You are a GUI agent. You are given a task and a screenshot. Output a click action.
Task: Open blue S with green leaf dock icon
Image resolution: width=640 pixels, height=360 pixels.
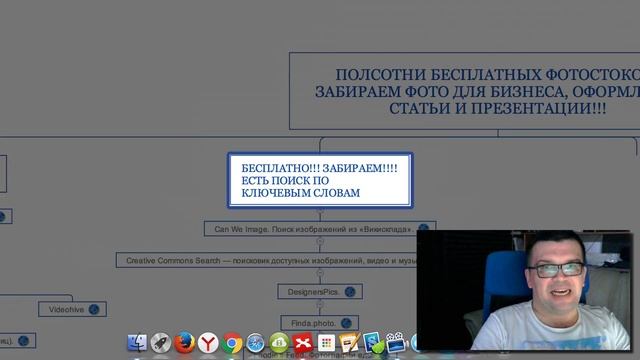coord(373,342)
